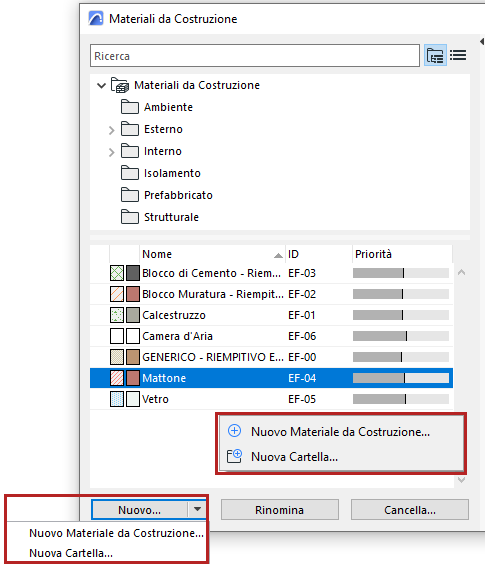The width and height of the screenshot is (485, 564).
Task: Select the Interno folder icon
Action: (130, 151)
